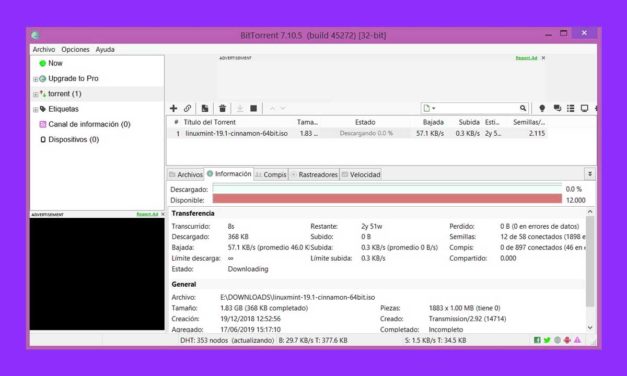Image resolution: width=627 pixels, height=376 pixels.
Task: Click the remote monitor toolbar icon
Action: 585,108
